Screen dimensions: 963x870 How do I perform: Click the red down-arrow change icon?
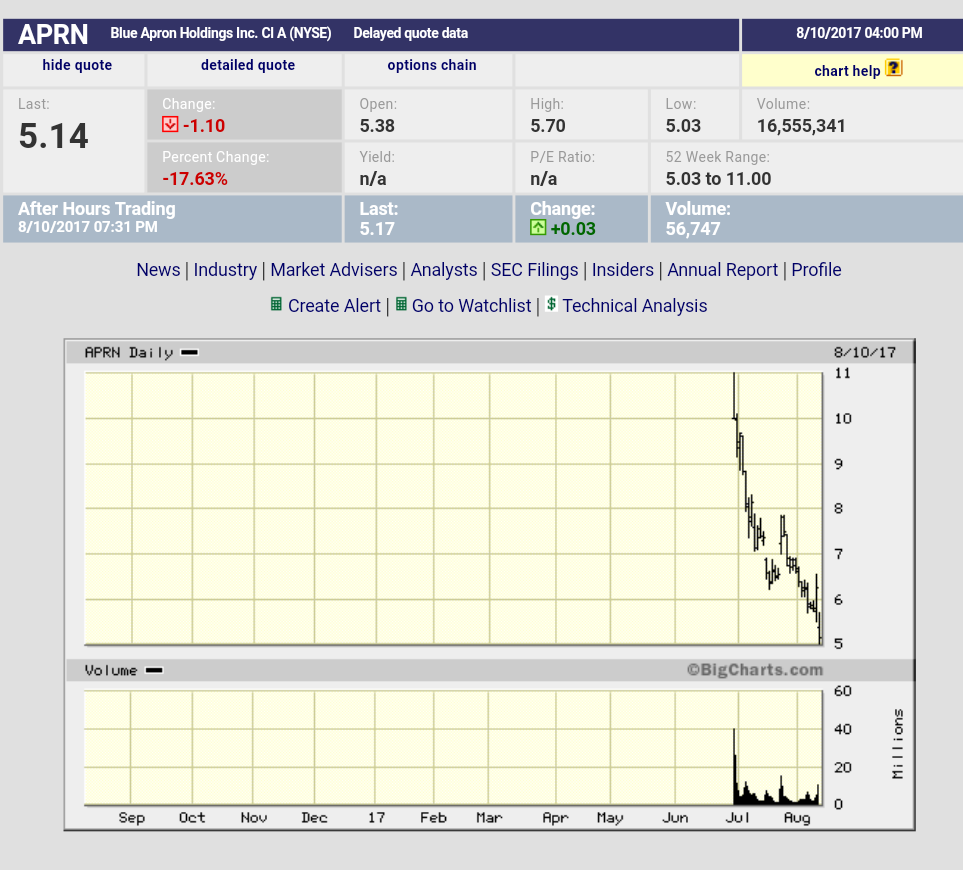click(170, 125)
